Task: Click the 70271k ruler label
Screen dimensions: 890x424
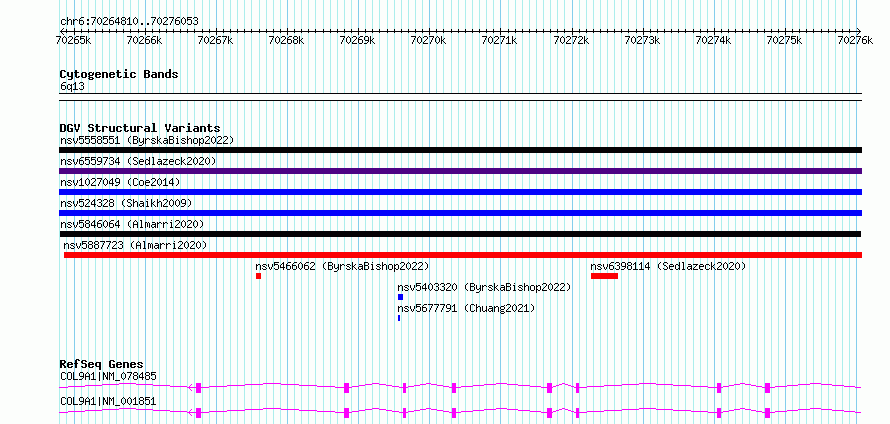Action: click(499, 40)
